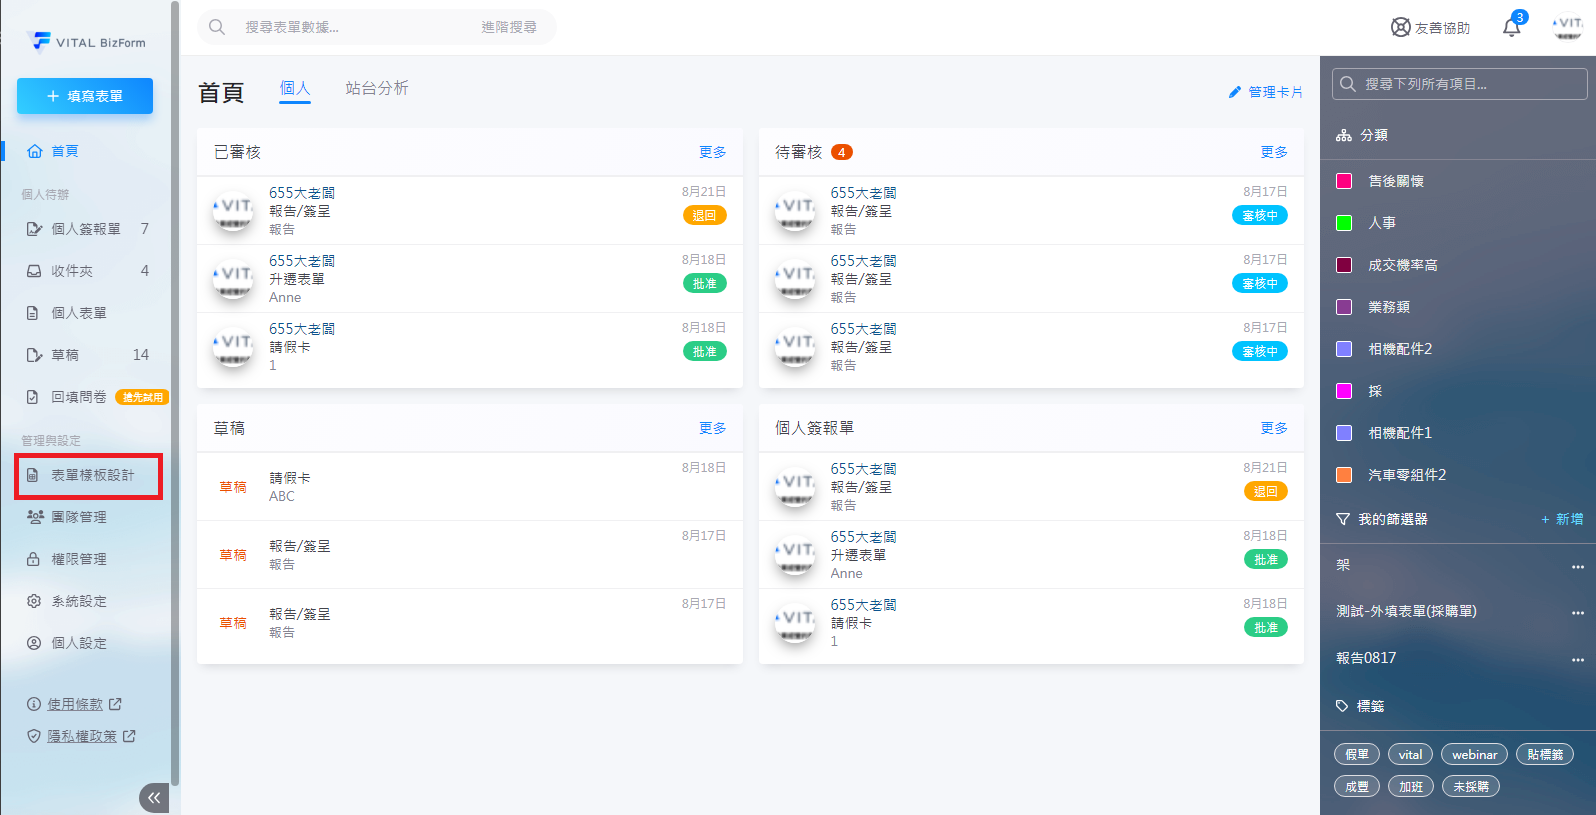Select the 個人 tab
Image resolution: width=1596 pixels, height=815 pixels.
pos(294,88)
